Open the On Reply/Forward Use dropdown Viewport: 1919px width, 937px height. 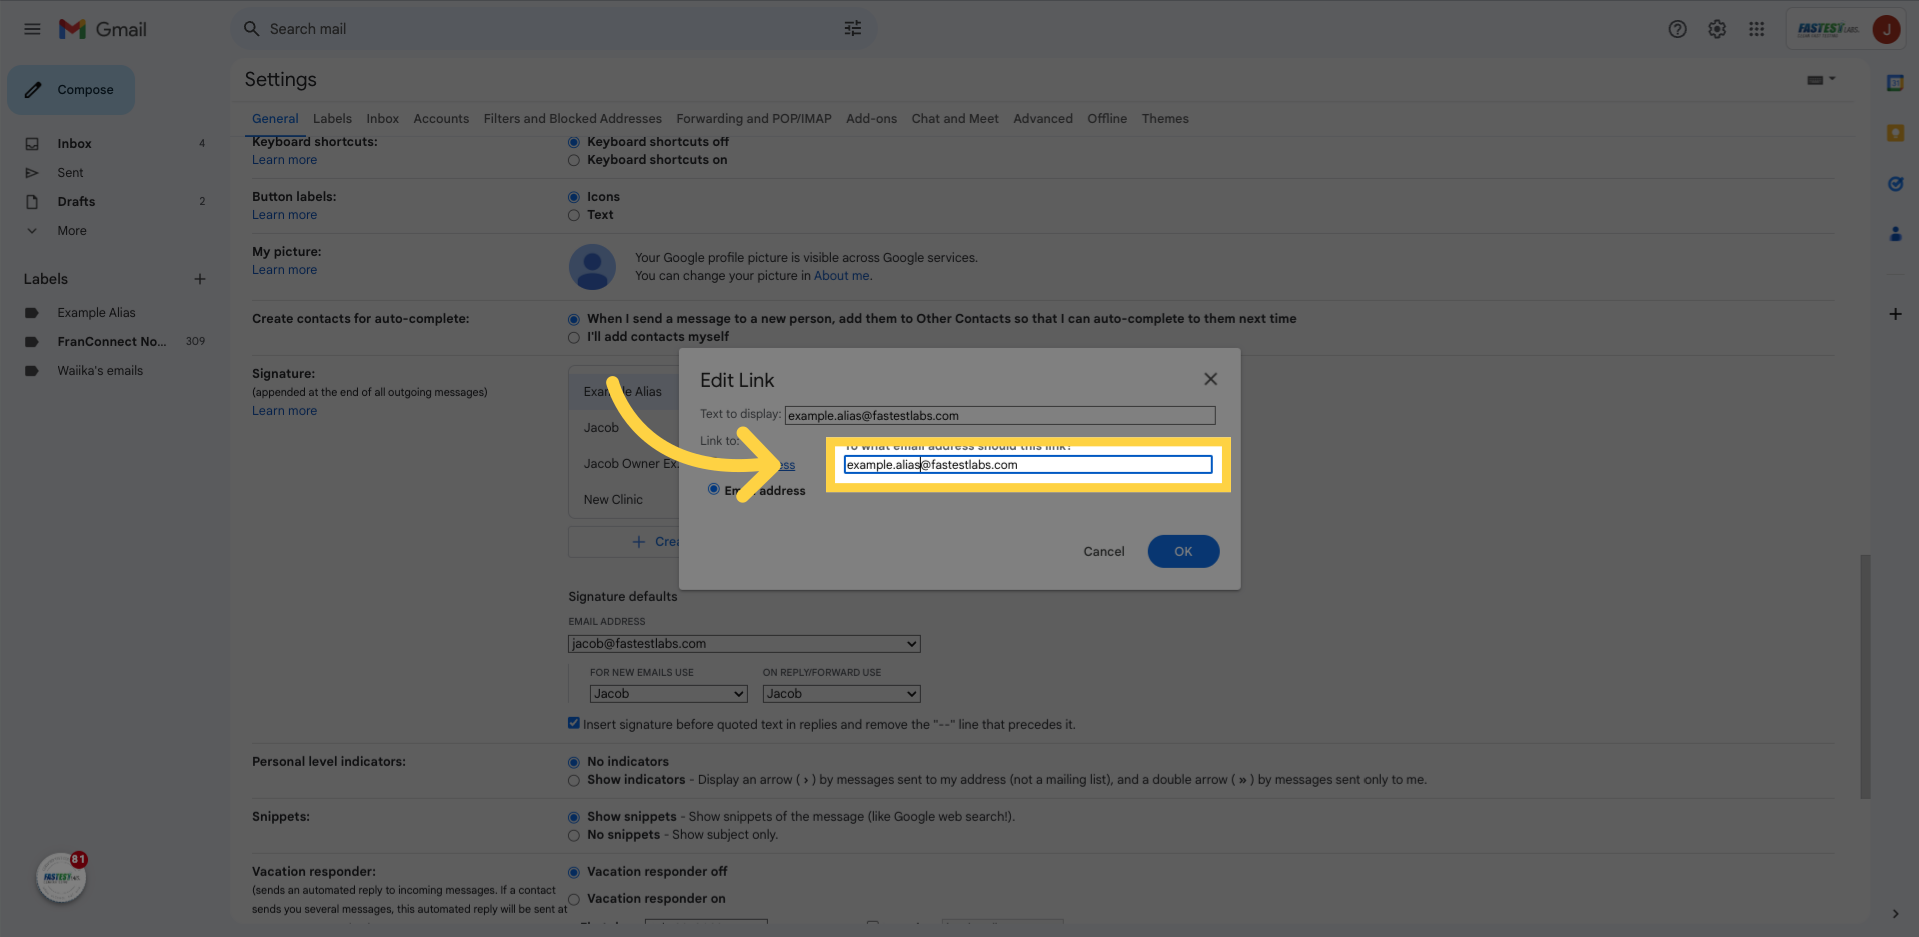pos(840,694)
